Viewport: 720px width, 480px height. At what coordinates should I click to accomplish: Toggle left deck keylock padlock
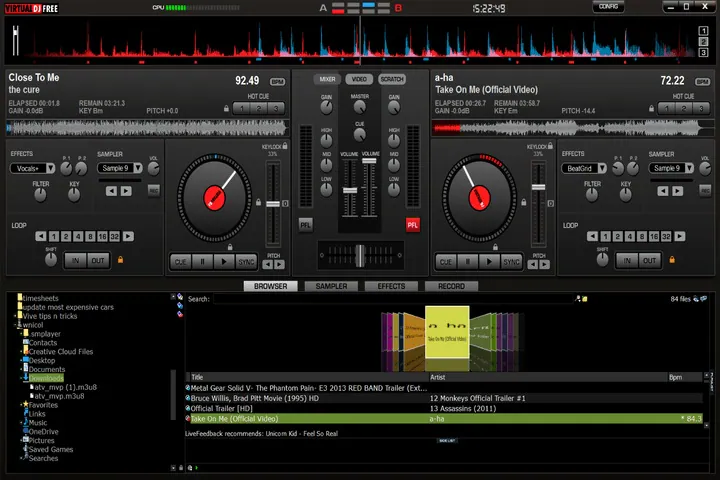click(285, 146)
